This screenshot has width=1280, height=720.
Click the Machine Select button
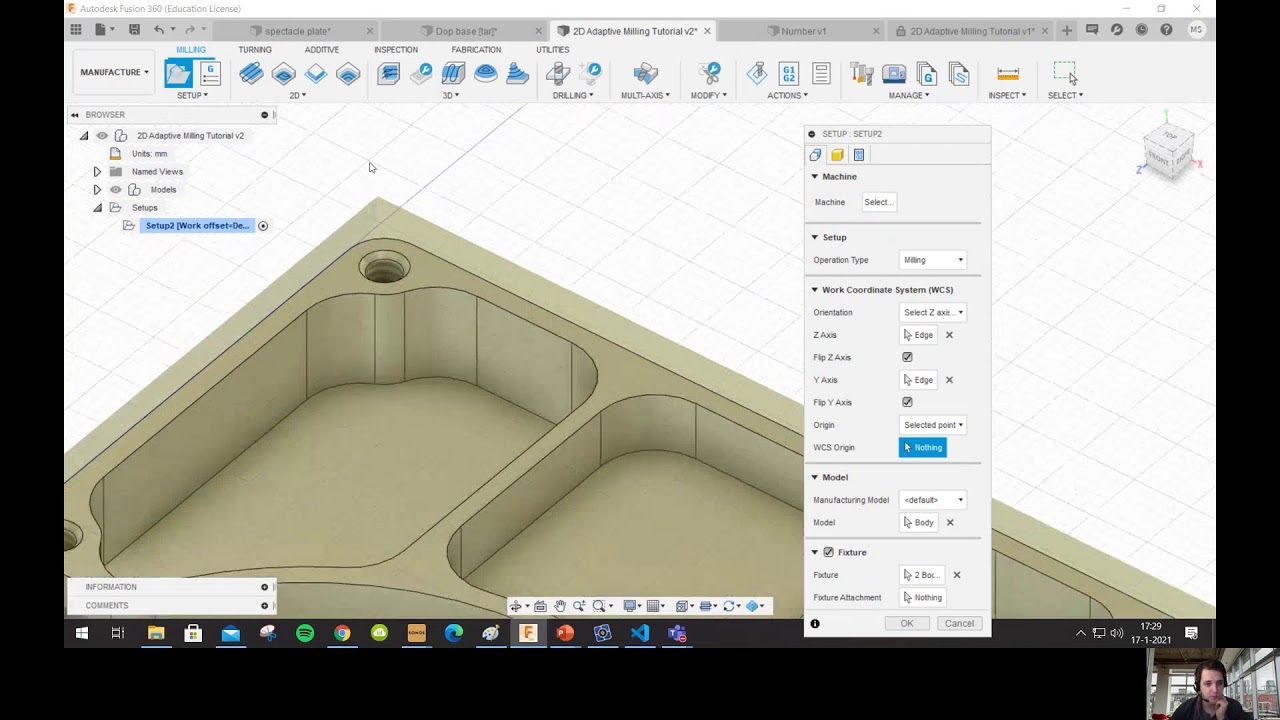pyautogui.click(x=878, y=202)
